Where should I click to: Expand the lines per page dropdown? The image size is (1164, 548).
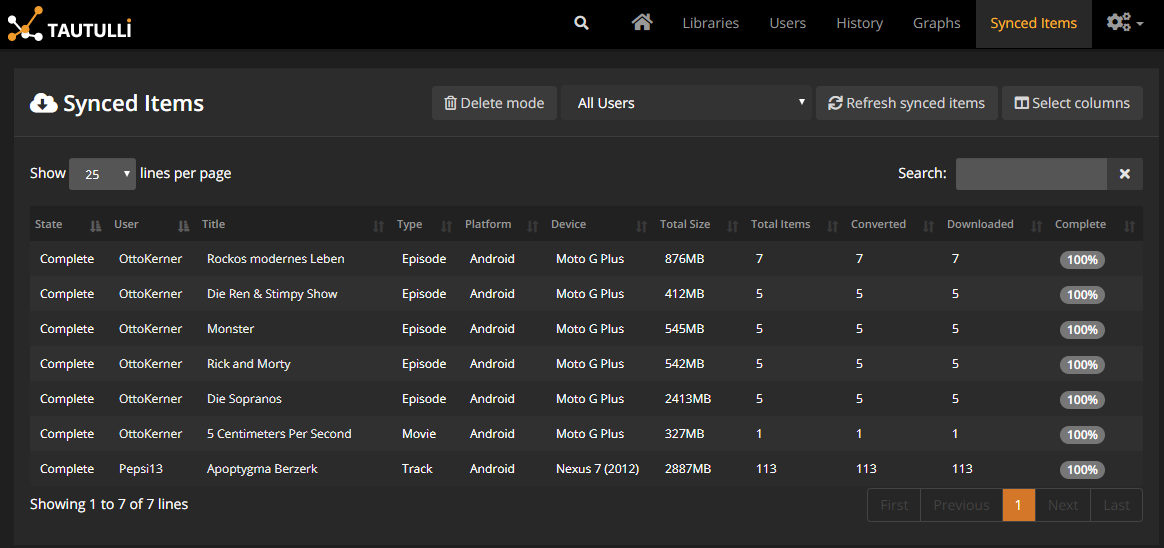click(102, 174)
